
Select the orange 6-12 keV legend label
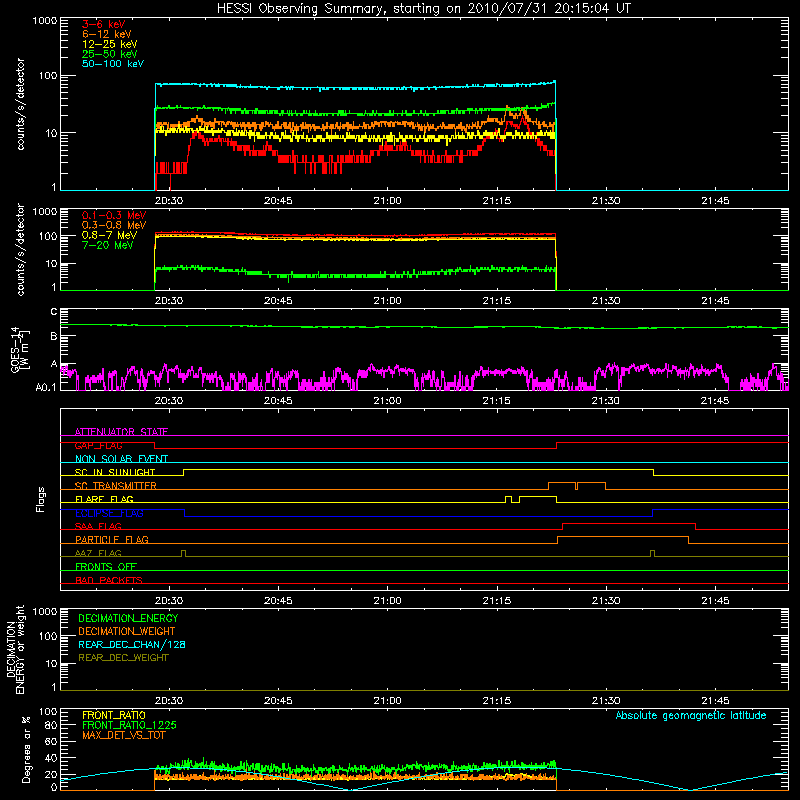click(x=107, y=34)
